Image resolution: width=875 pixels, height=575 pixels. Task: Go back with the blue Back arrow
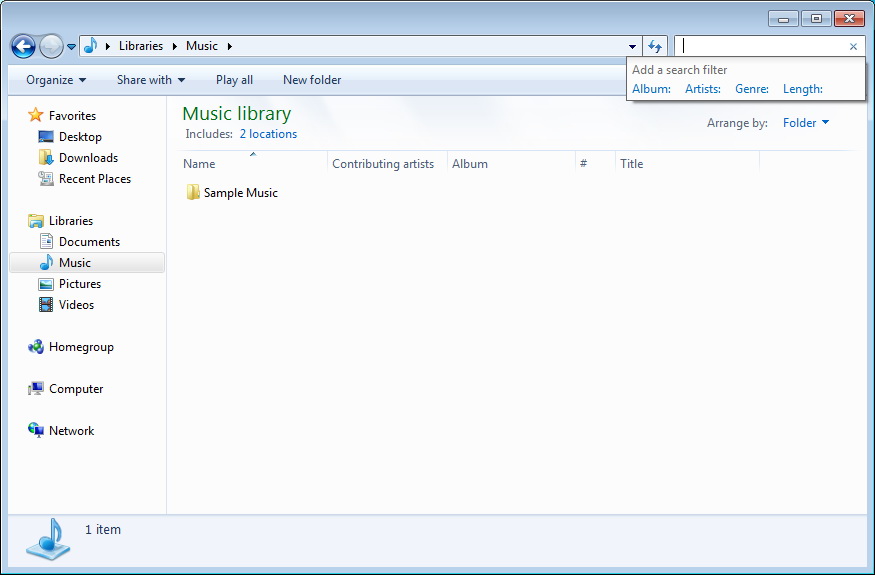[x=23, y=46]
